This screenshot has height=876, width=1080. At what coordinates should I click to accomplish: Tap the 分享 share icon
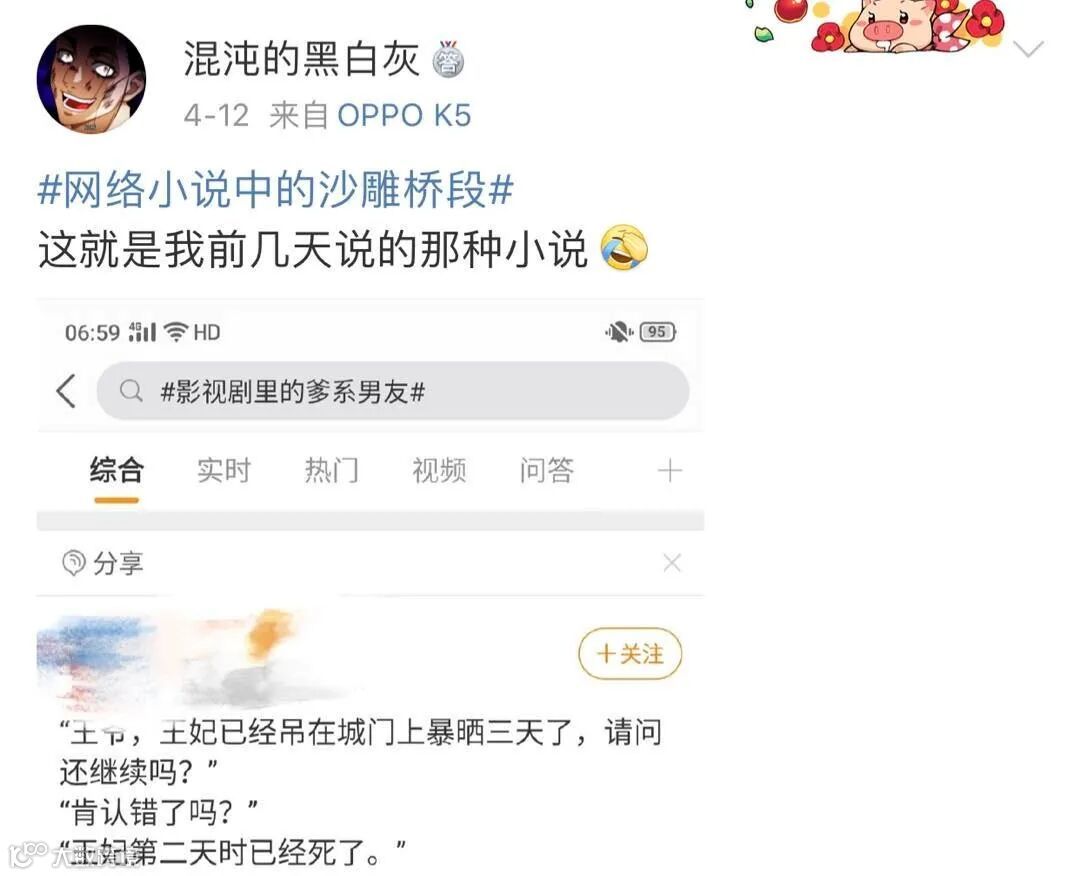(74, 563)
